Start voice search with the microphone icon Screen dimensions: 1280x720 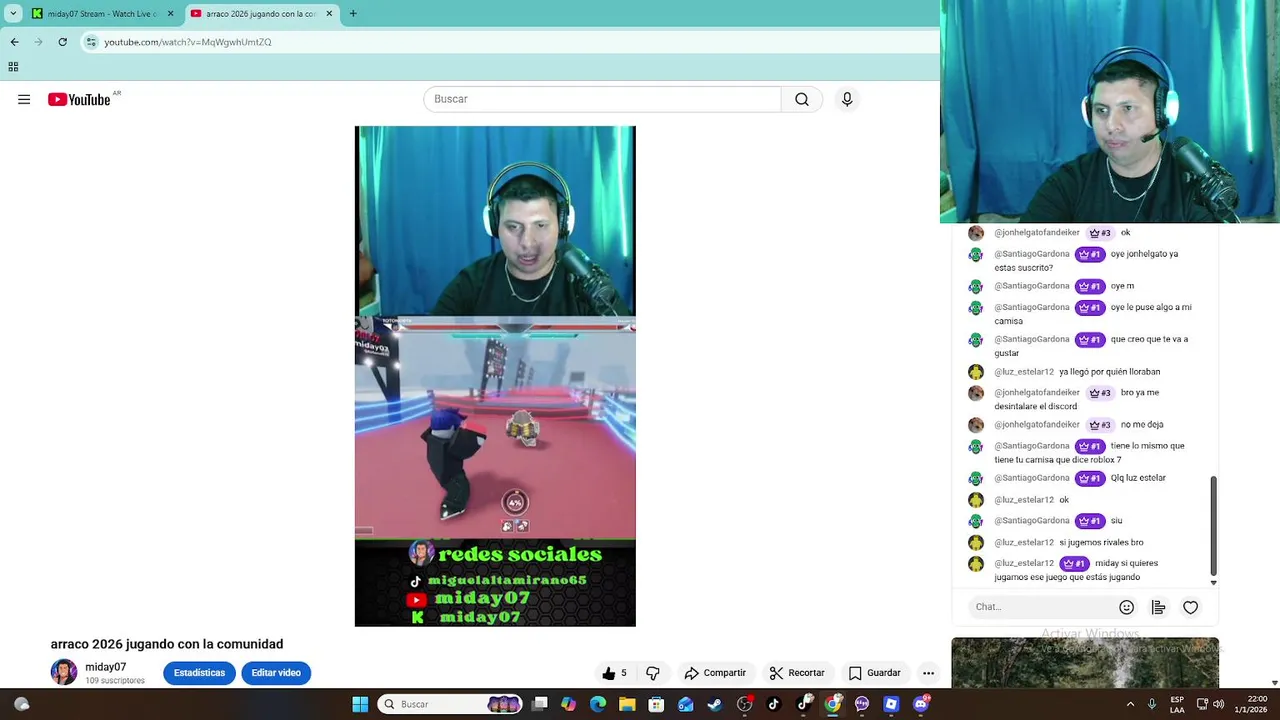(847, 99)
